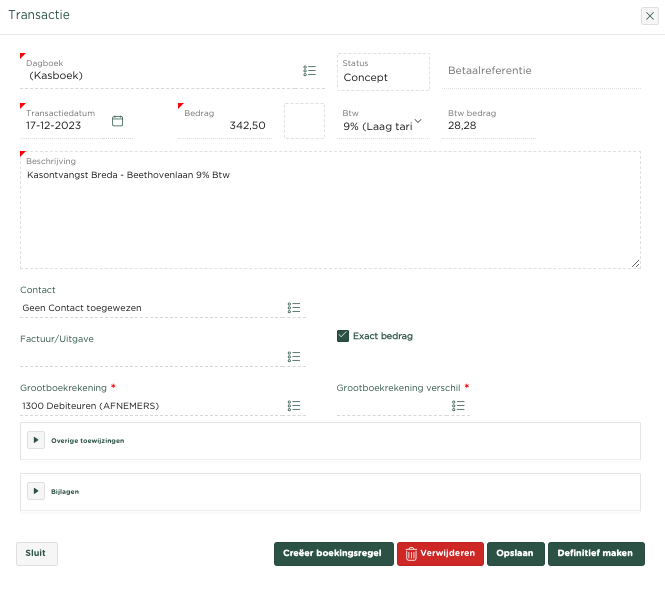Viewport: 665px width, 594px height.
Task: Open the Grootboekrekening list picker icon
Action: click(294, 406)
